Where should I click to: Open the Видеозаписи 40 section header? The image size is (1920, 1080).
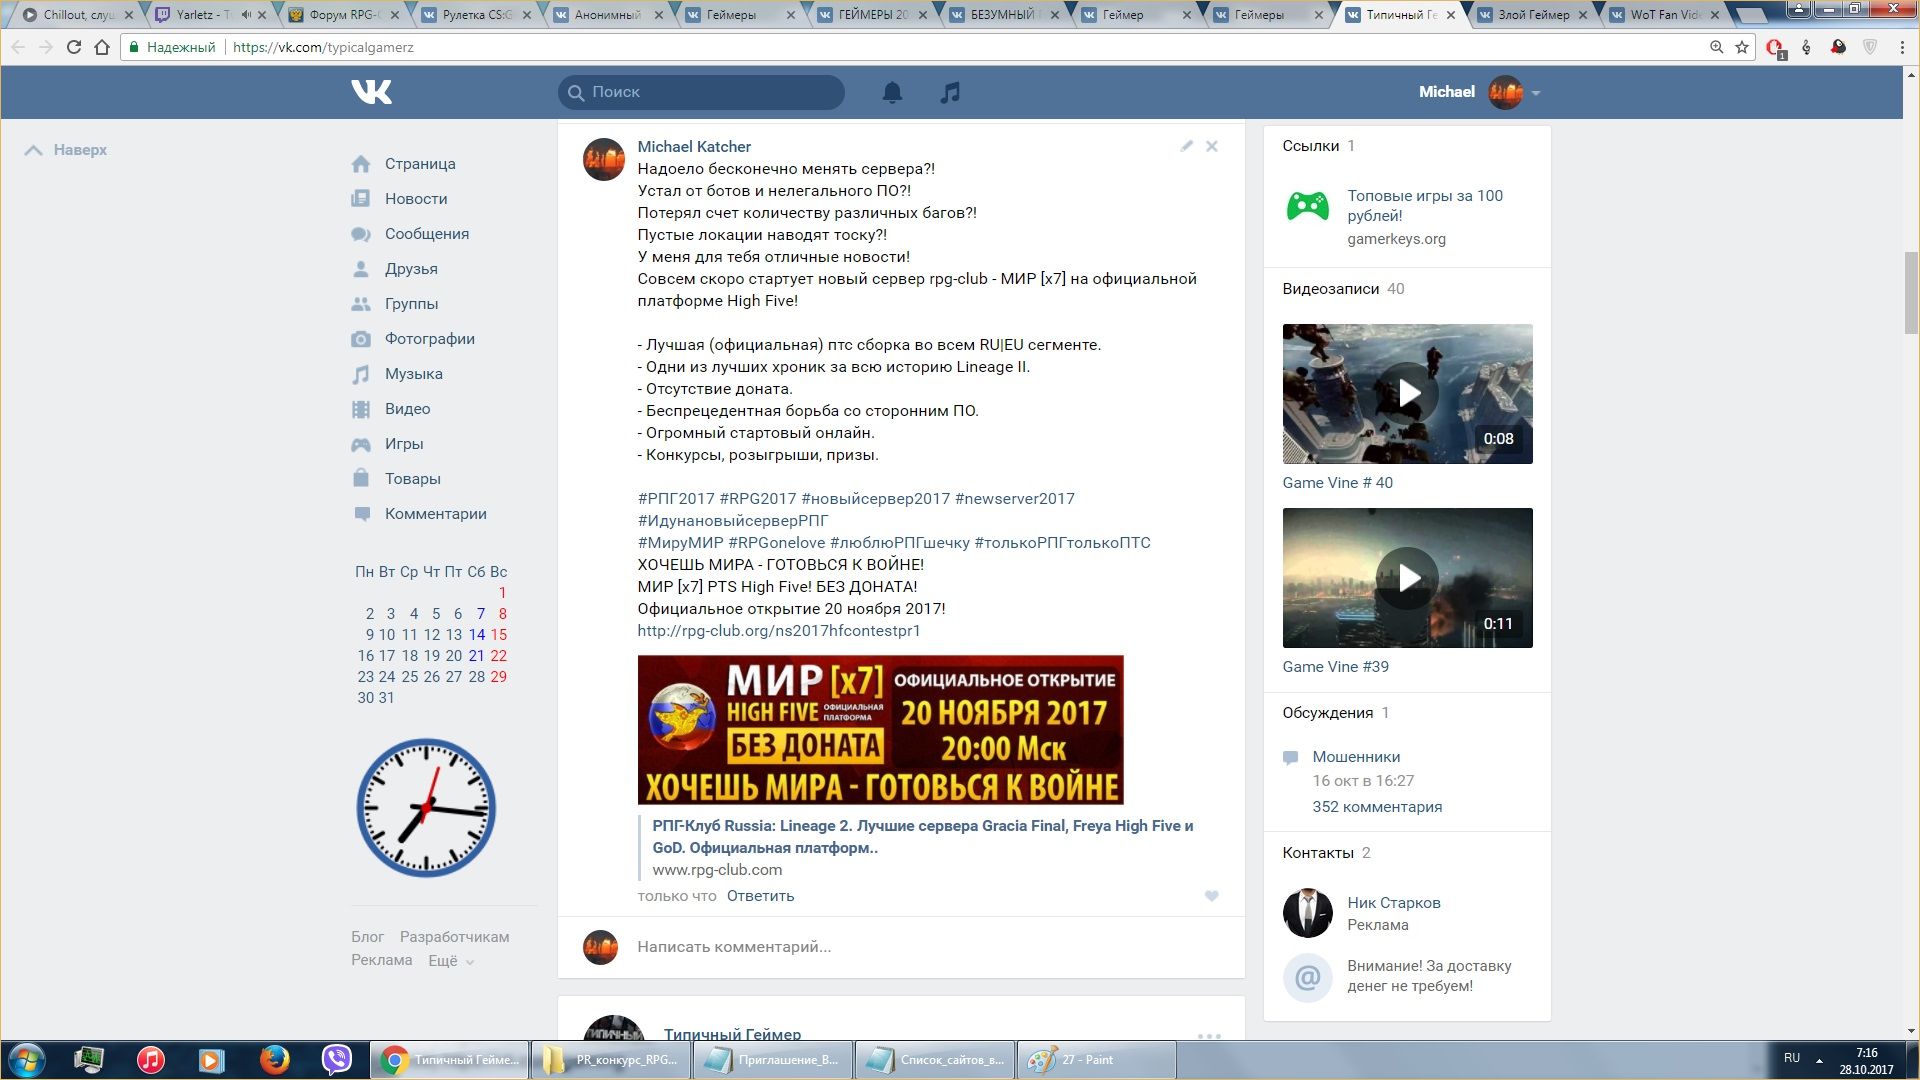tap(1343, 289)
